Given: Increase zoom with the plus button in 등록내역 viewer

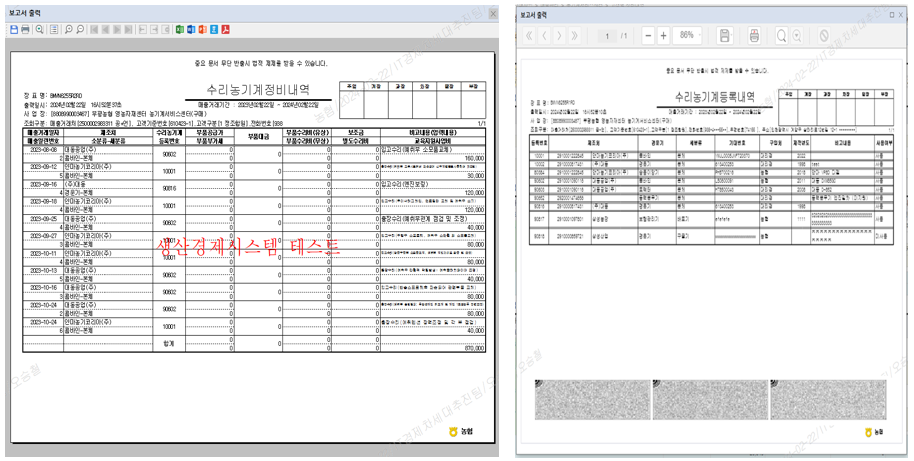Looking at the screenshot, I should click(x=663, y=36).
